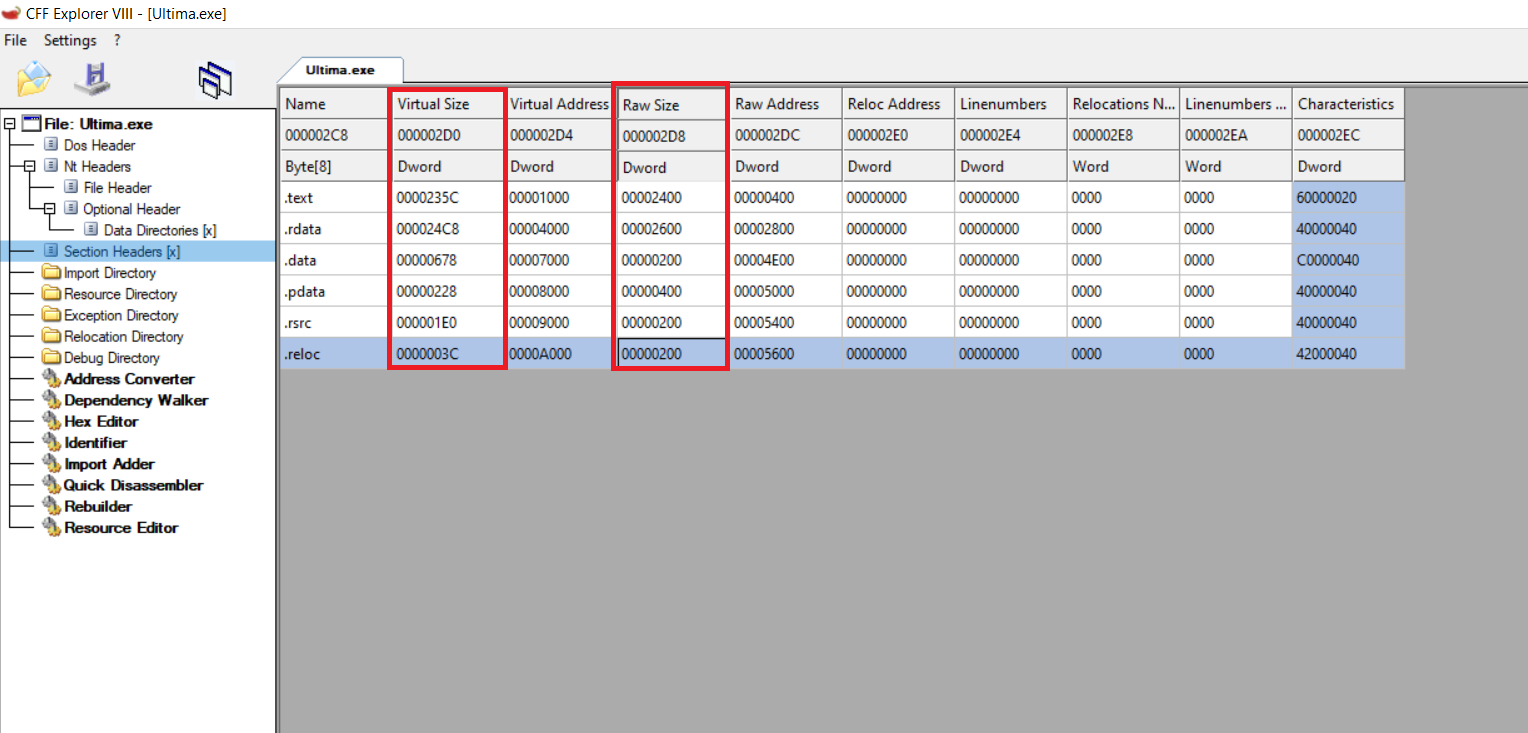
Task: Click the cascading windows toolbar icon
Action: click(x=215, y=80)
